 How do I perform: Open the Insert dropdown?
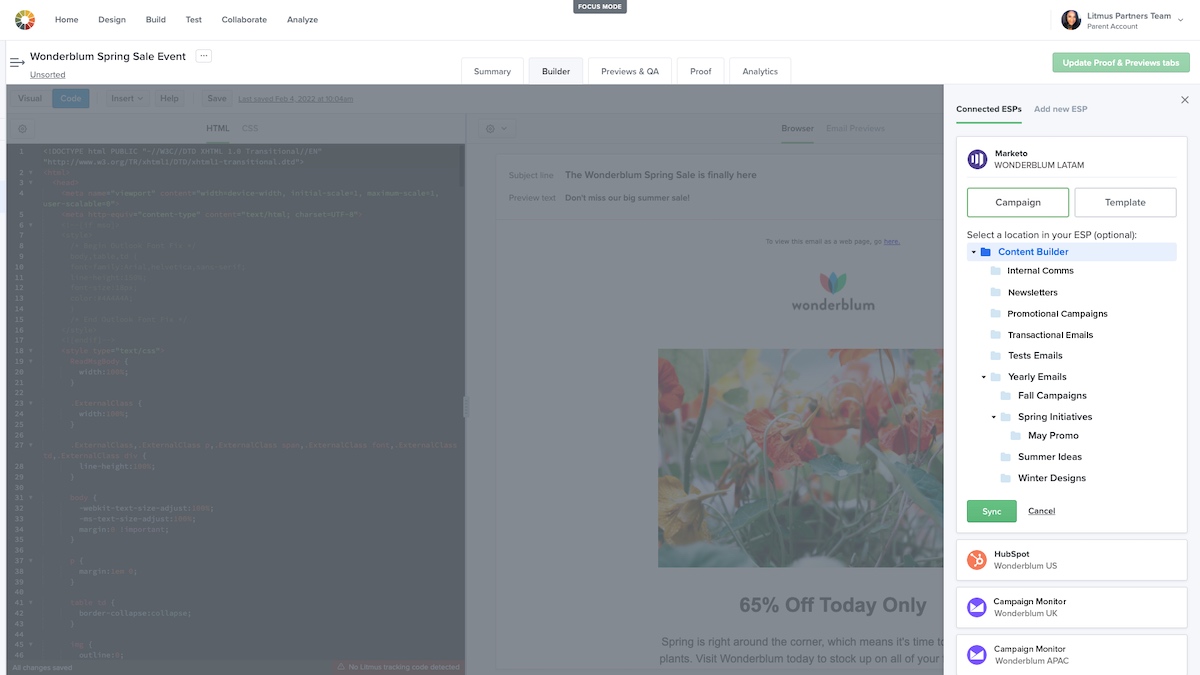[x=127, y=98]
